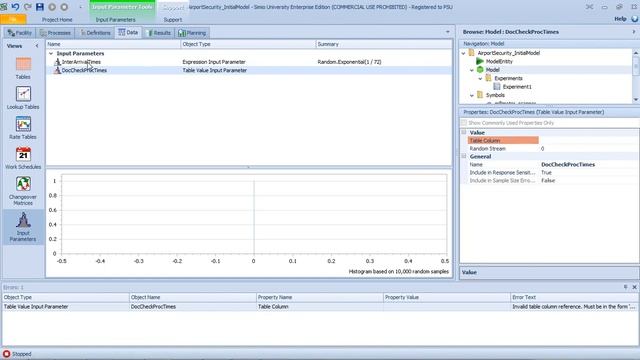640x360 pixels.
Task: Open the tab list dropdown arrow
Action: coord(447,32)
